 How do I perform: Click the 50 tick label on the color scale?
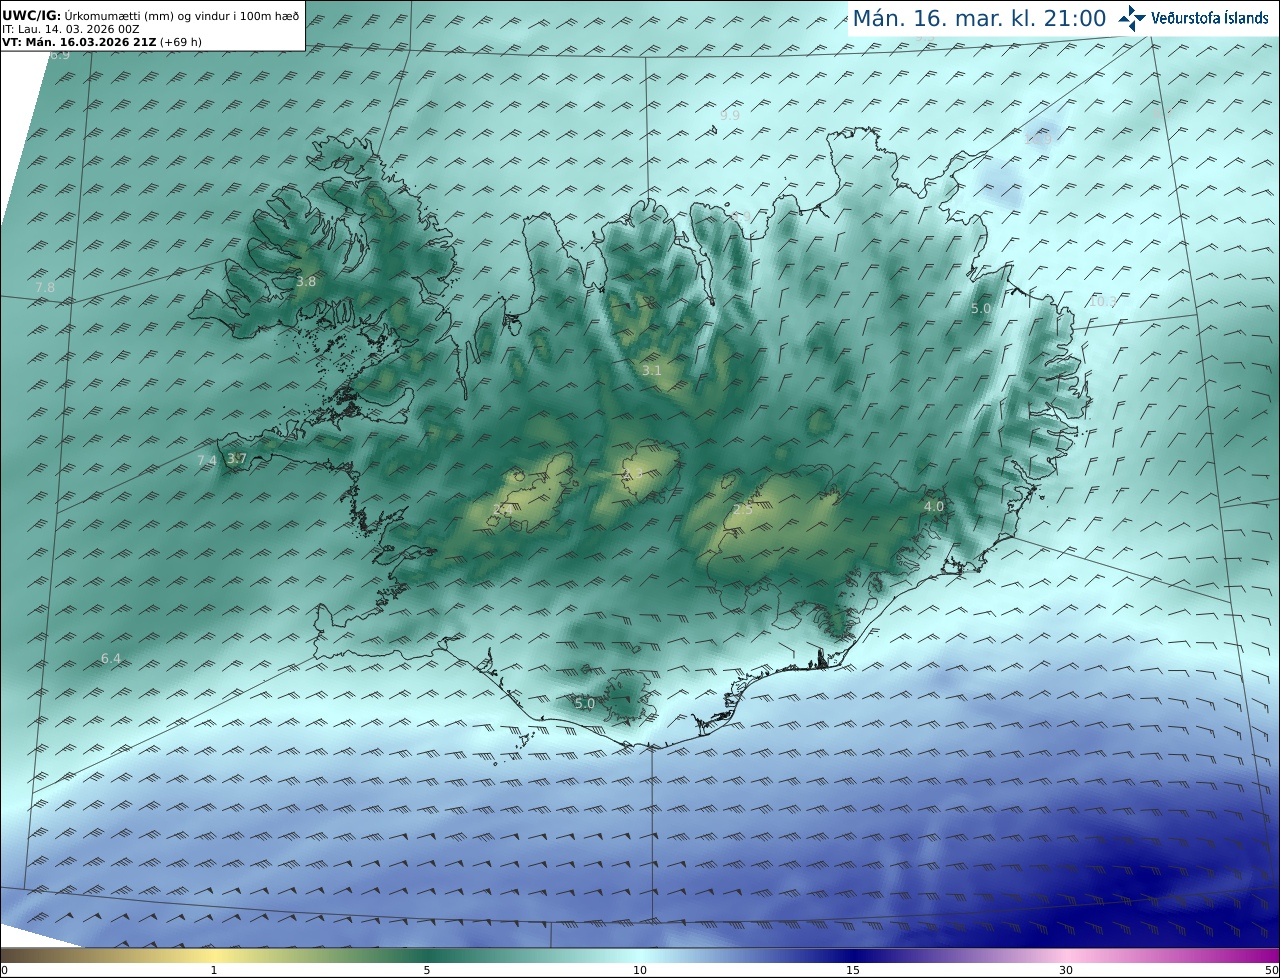click(1272, 970)
